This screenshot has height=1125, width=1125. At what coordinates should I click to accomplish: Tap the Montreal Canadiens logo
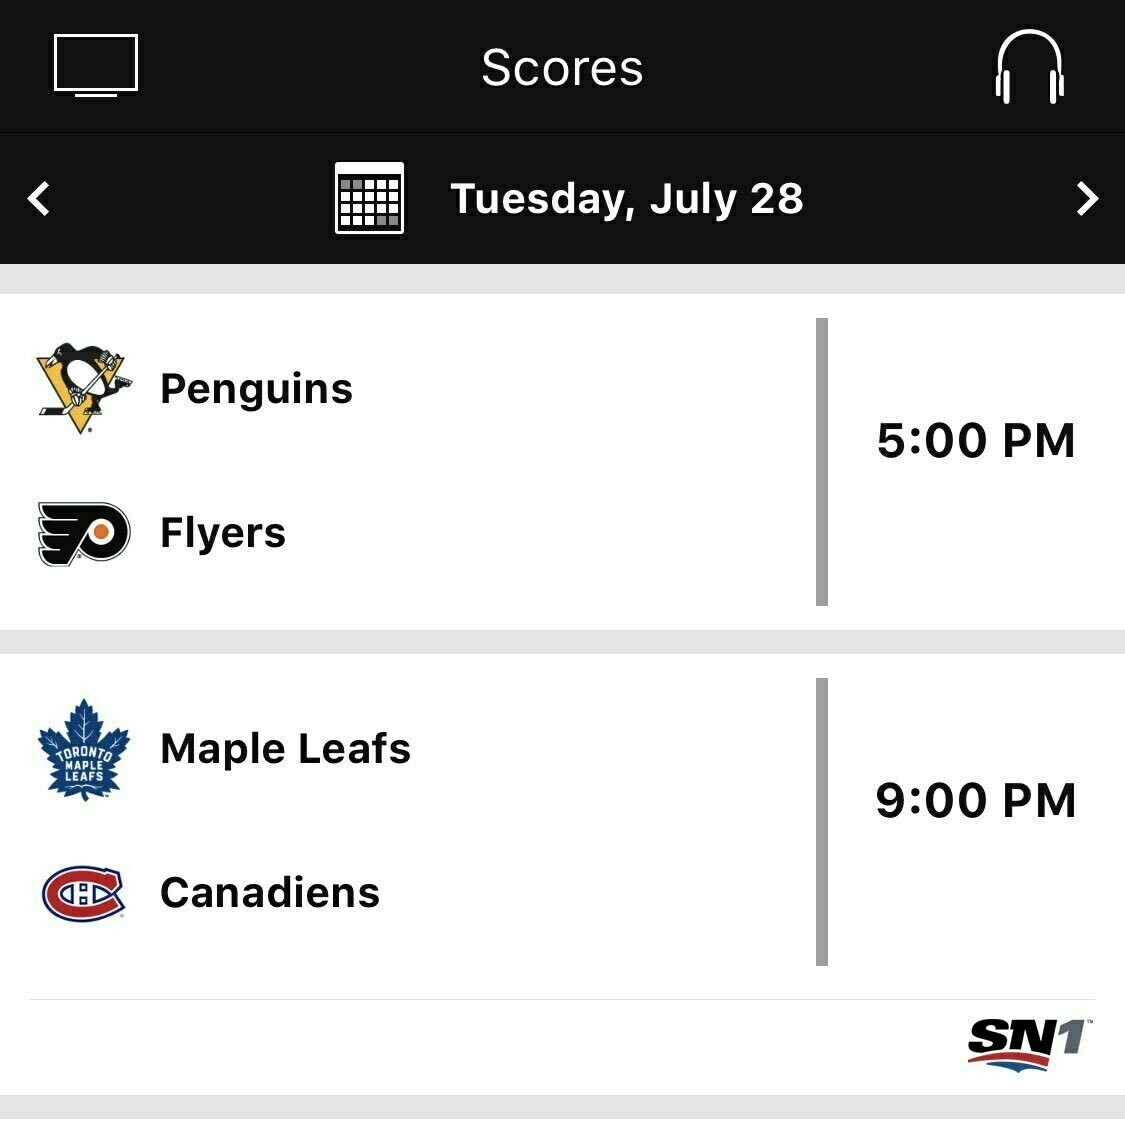(83, 892)
